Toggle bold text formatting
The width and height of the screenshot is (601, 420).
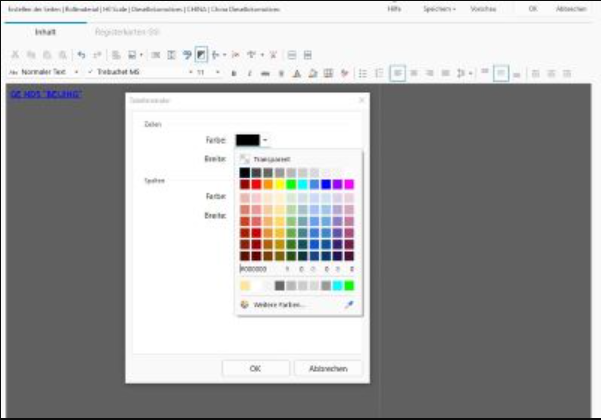(234, 73)
